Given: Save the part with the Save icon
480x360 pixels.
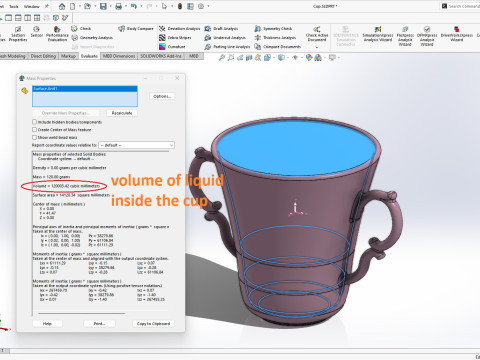Looking at the screenshot, I should (x=103, y=6).
